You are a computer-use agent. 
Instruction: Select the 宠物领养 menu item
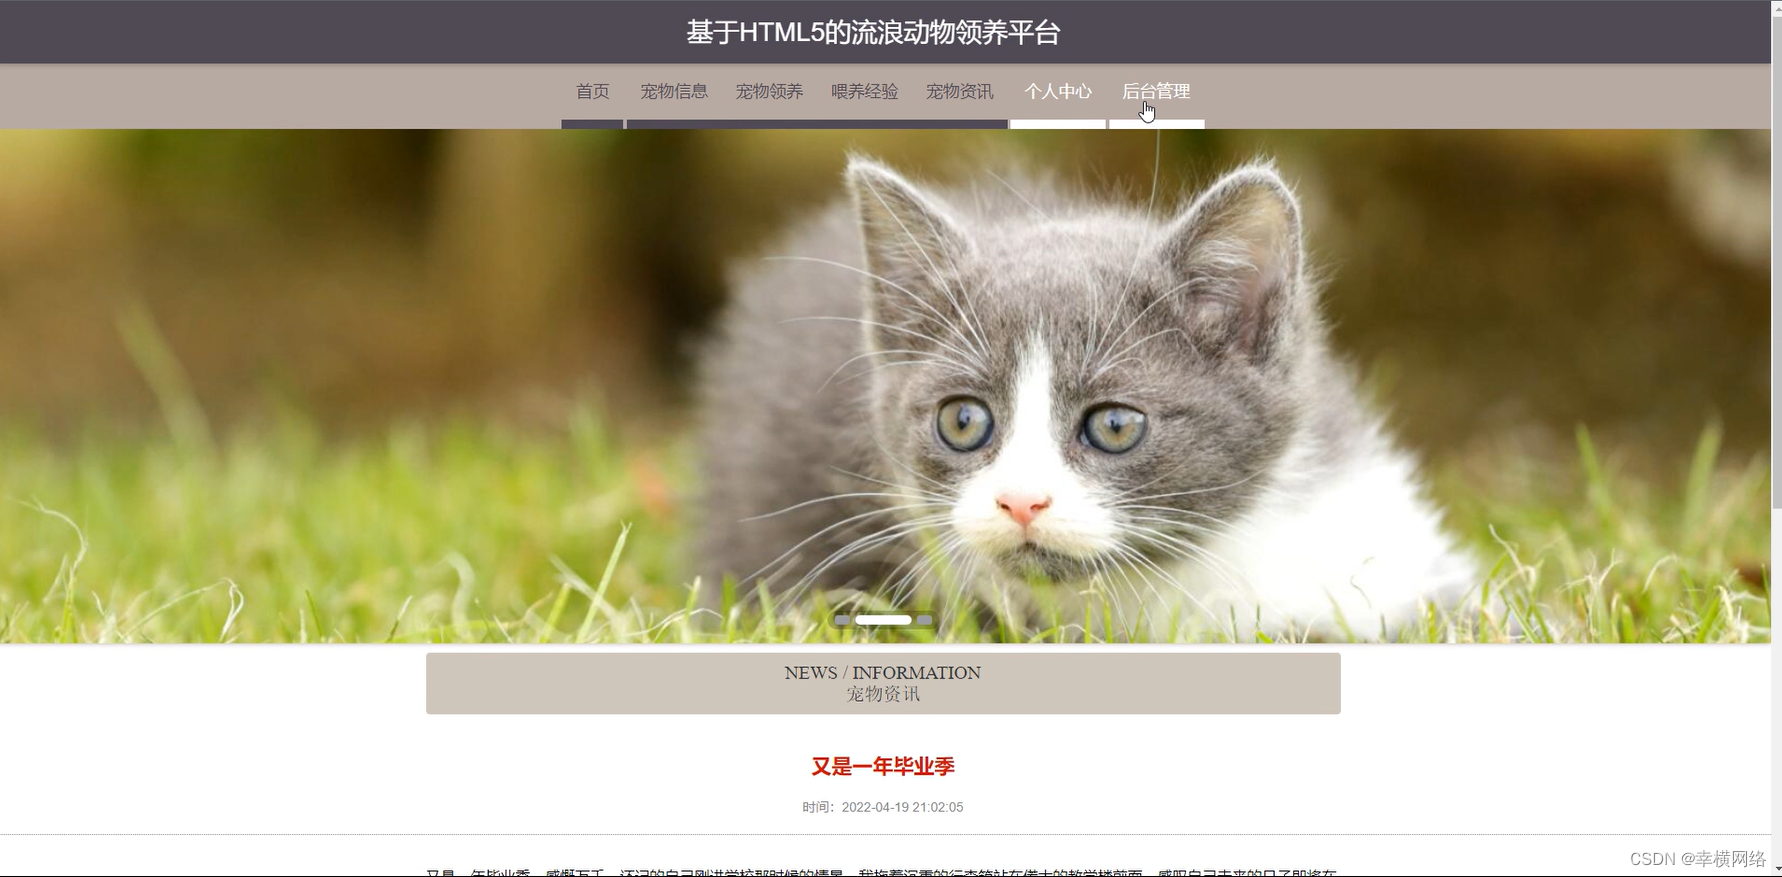769,92
